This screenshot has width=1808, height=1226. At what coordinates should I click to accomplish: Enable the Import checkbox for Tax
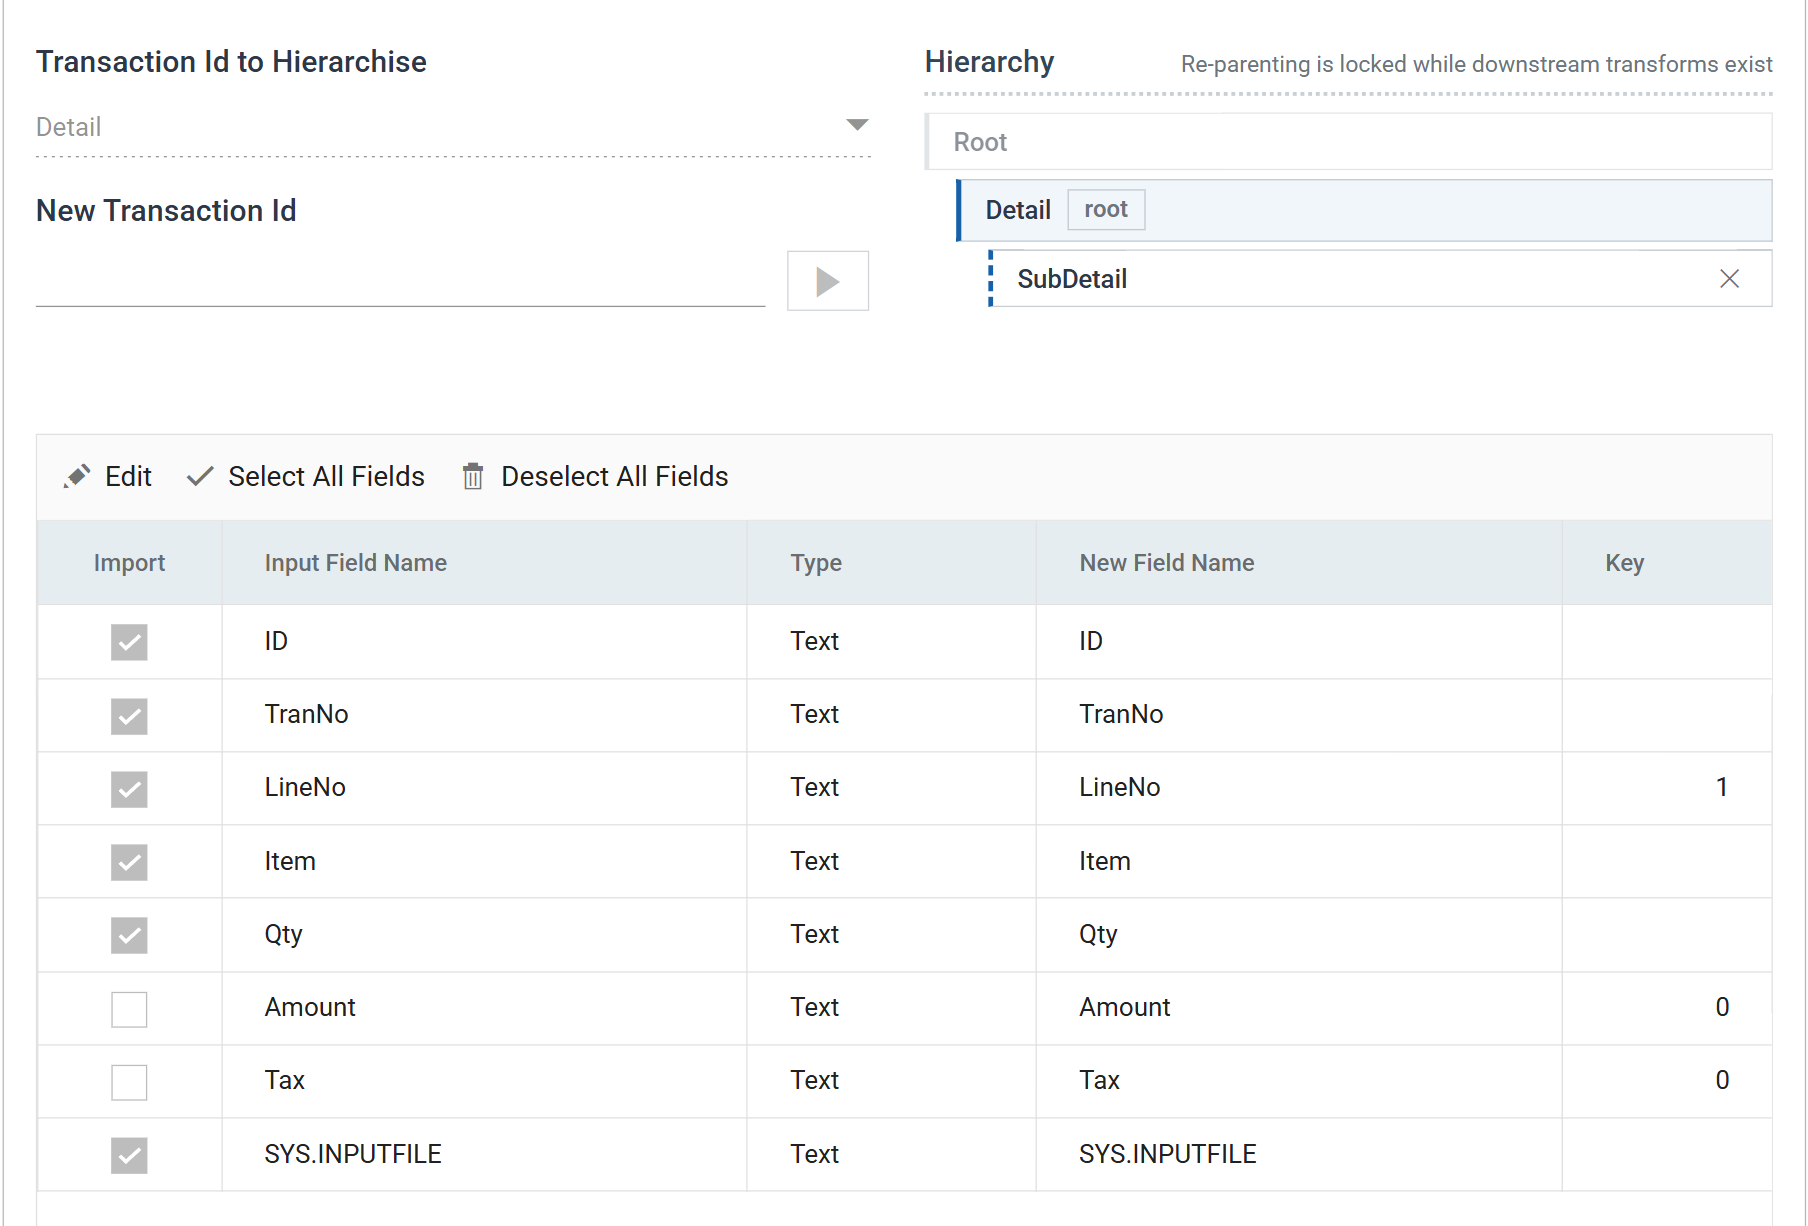point(129,1082)
